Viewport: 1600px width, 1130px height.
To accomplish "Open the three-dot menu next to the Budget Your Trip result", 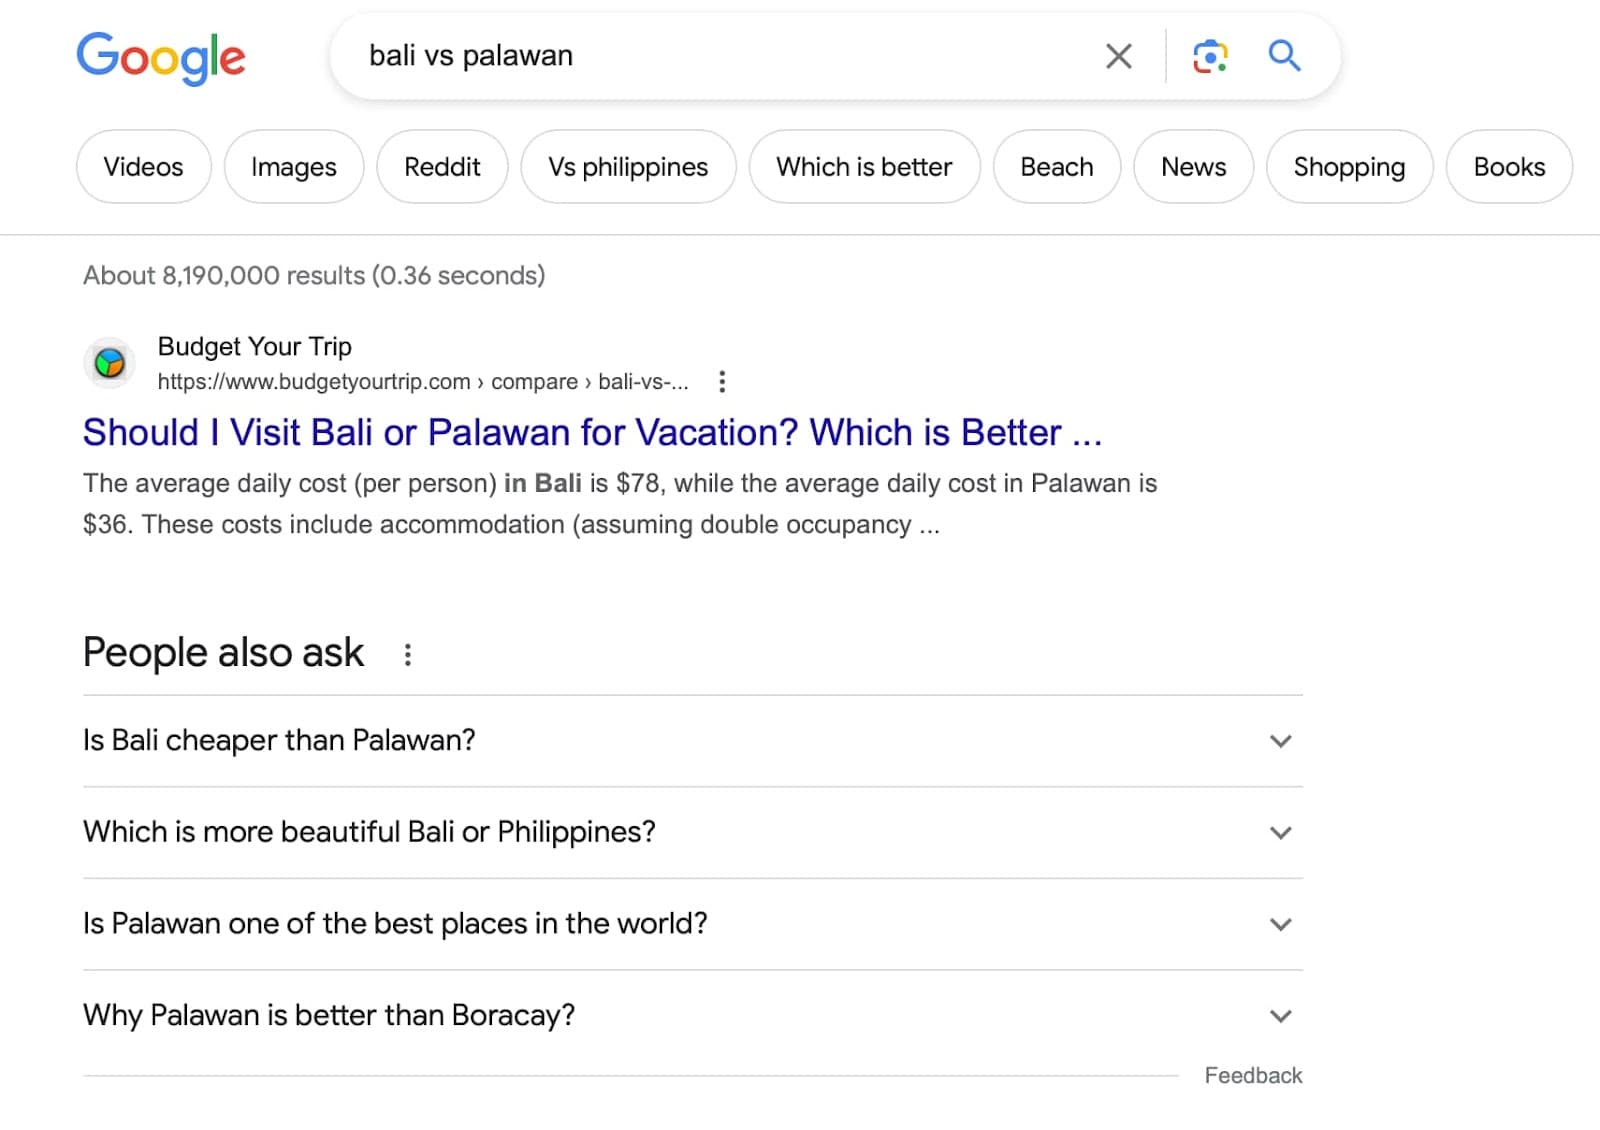I will click(x=722, y=381).
